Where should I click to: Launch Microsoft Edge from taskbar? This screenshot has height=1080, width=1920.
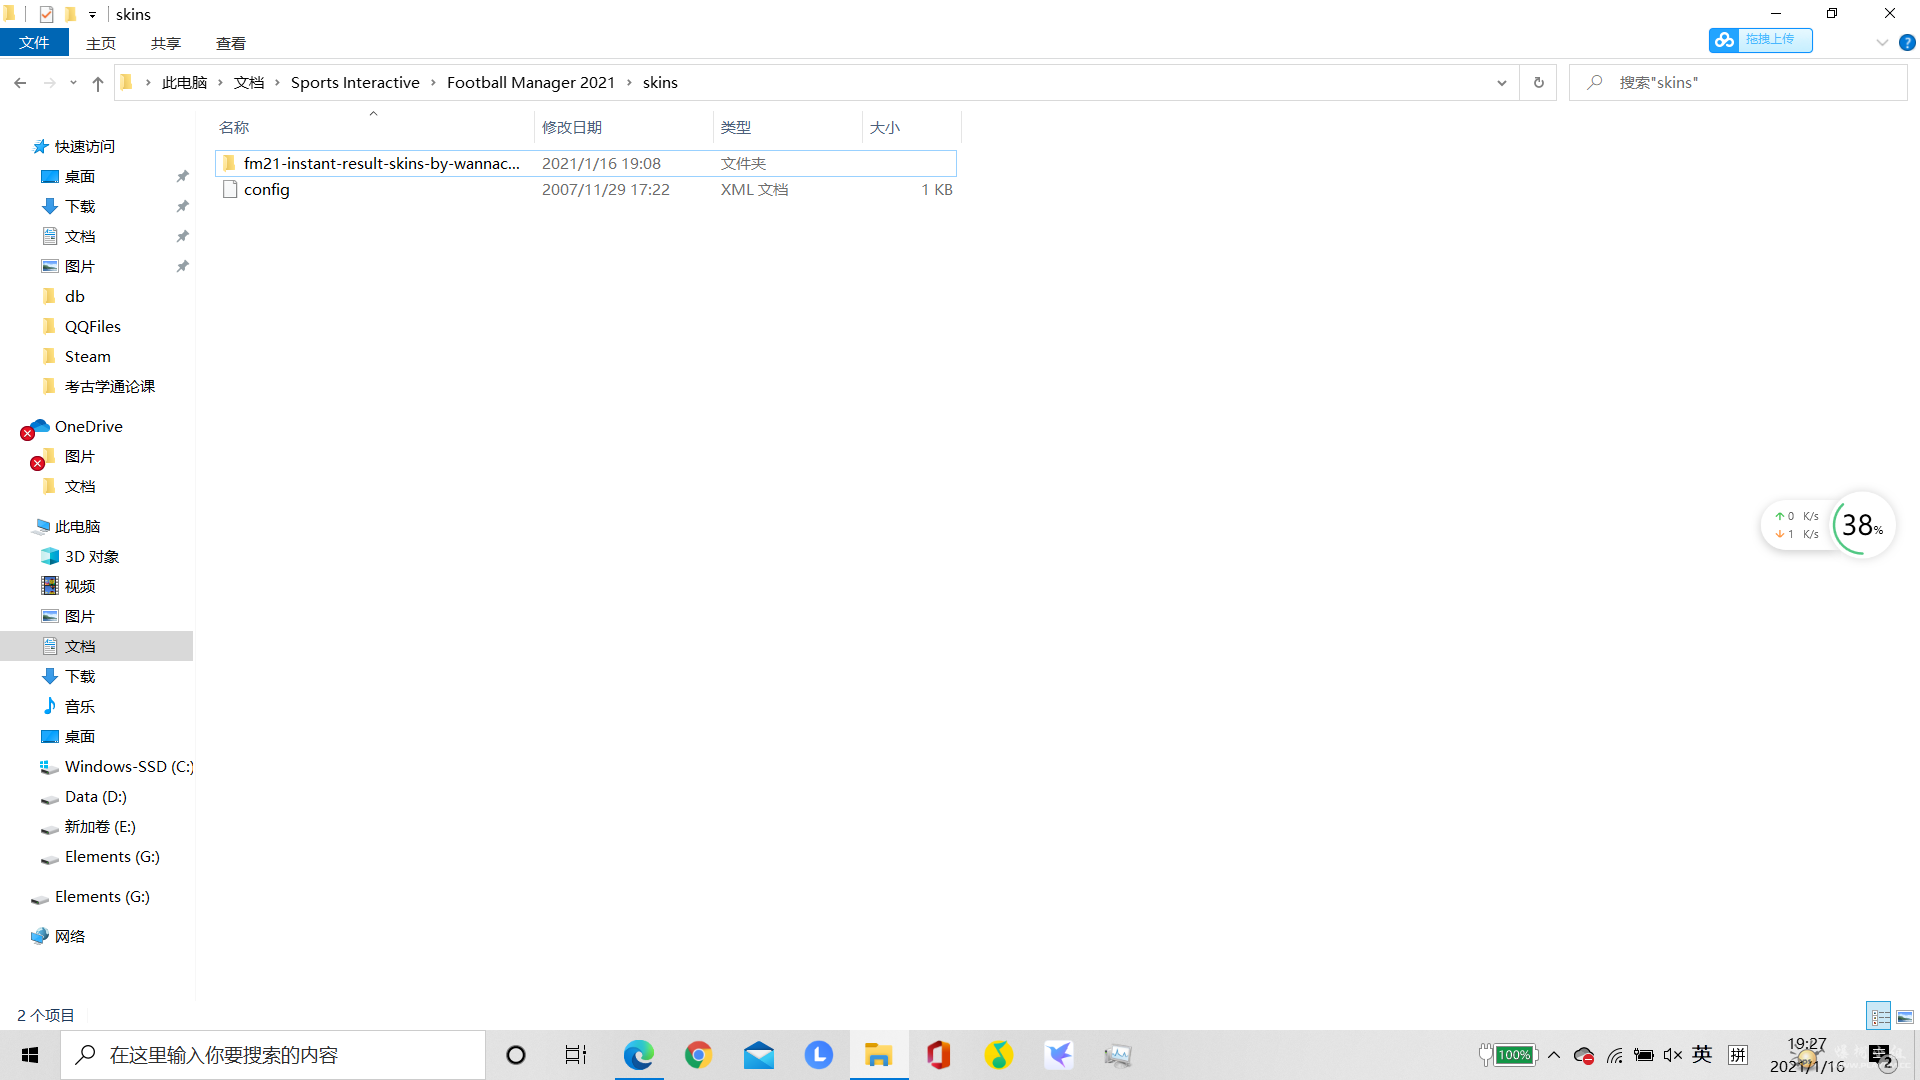[x=638, y=1055]
